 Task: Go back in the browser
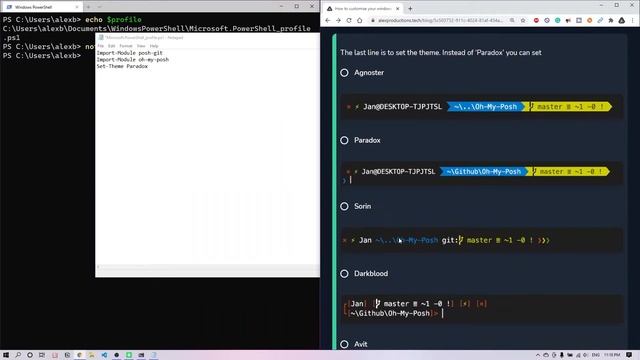(x=328, y=20)
